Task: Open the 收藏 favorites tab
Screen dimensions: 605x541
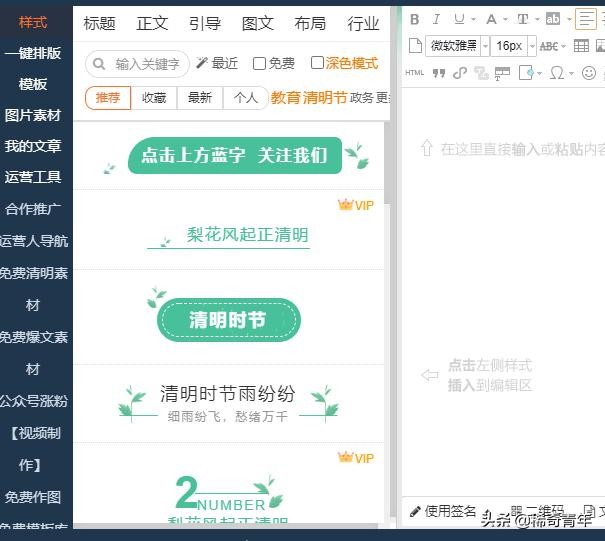Action: pos(154,97)
